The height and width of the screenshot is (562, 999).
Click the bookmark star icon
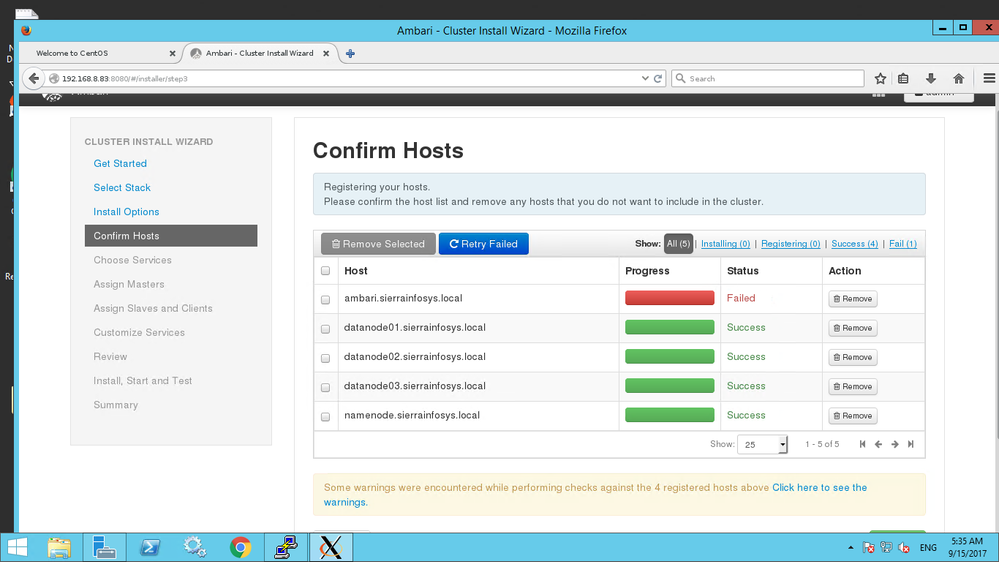pyautogui.click(x=880, y=78)
